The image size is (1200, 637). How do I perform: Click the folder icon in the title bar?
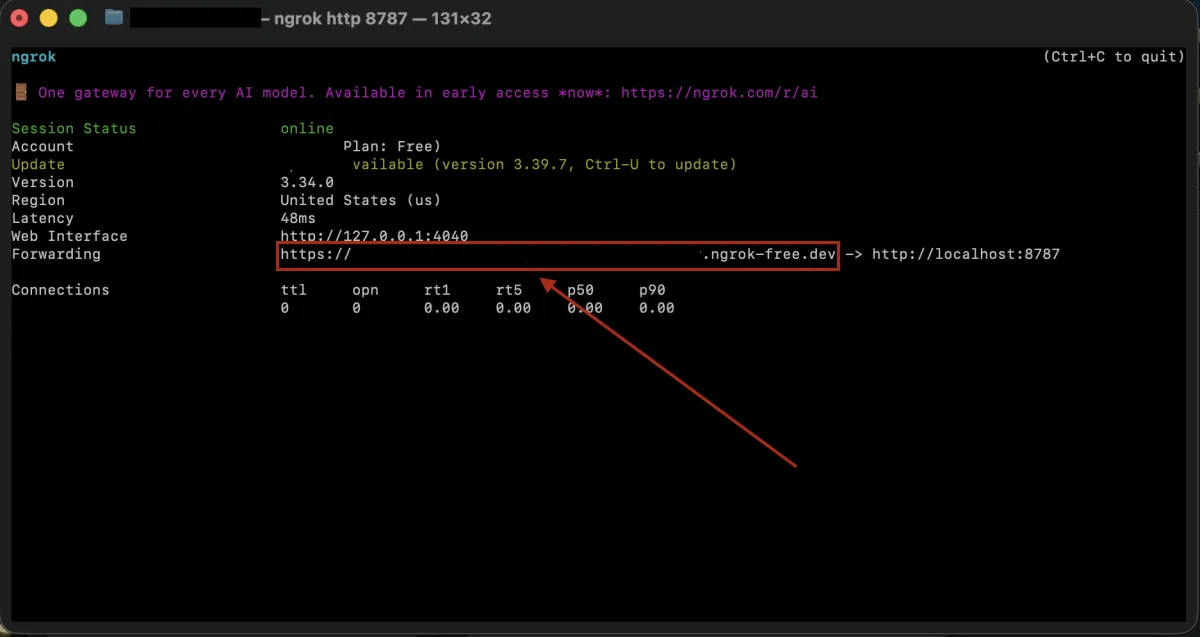[x=113, y=18]
